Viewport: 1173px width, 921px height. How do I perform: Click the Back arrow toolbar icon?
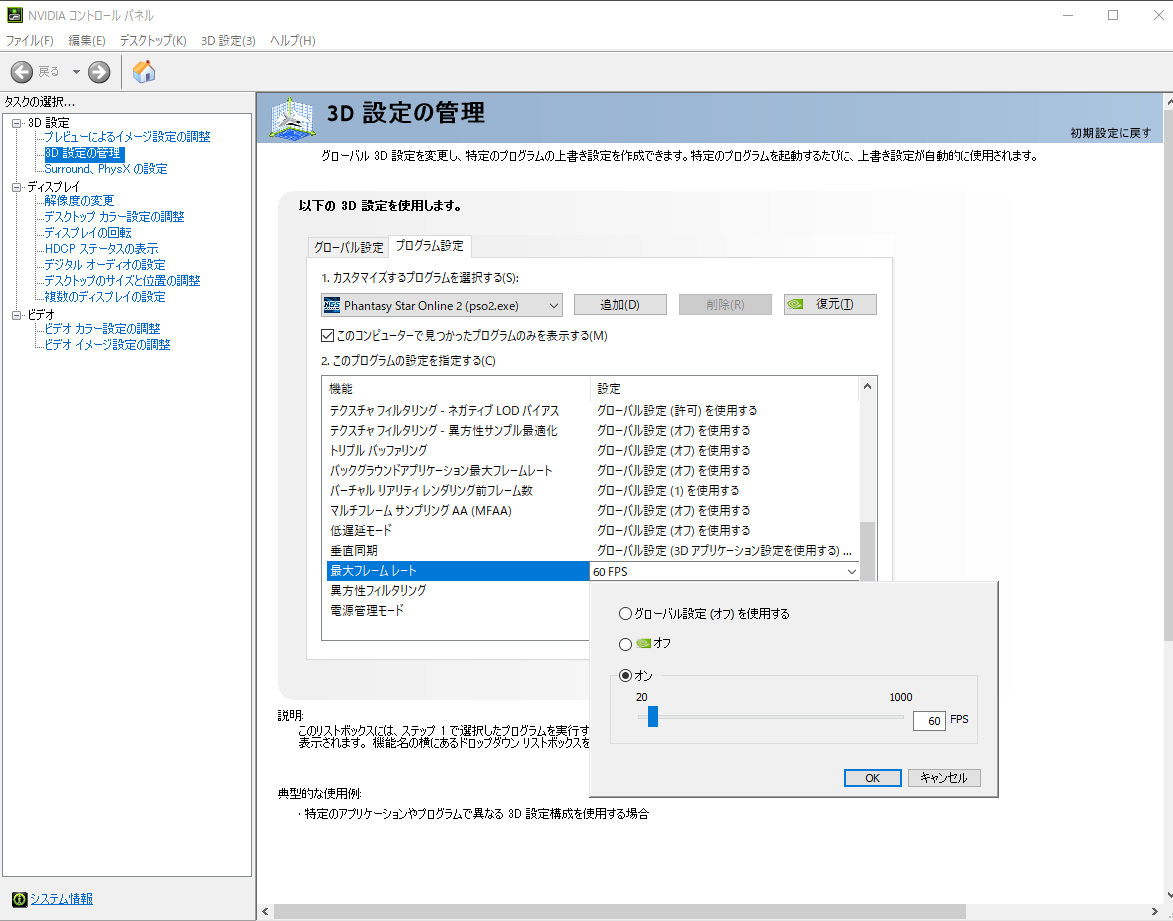click(x=21, y=72)
